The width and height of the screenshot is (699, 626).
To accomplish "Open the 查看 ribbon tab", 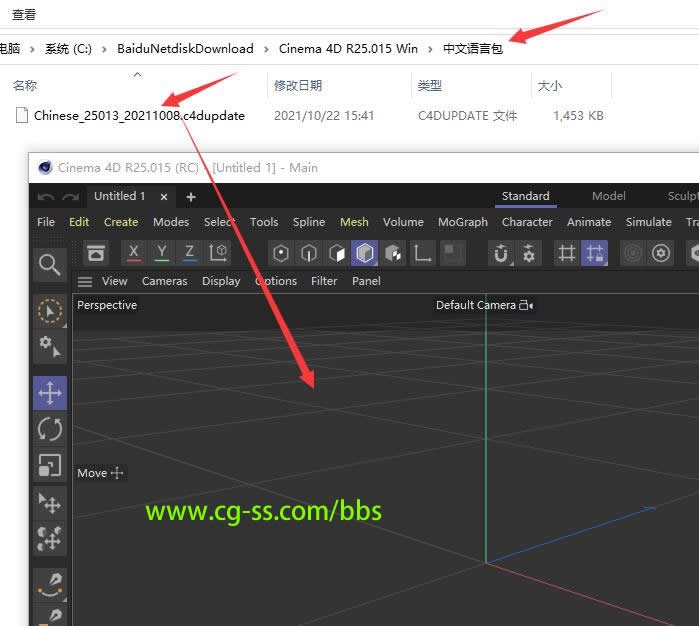I will [24, 15].
